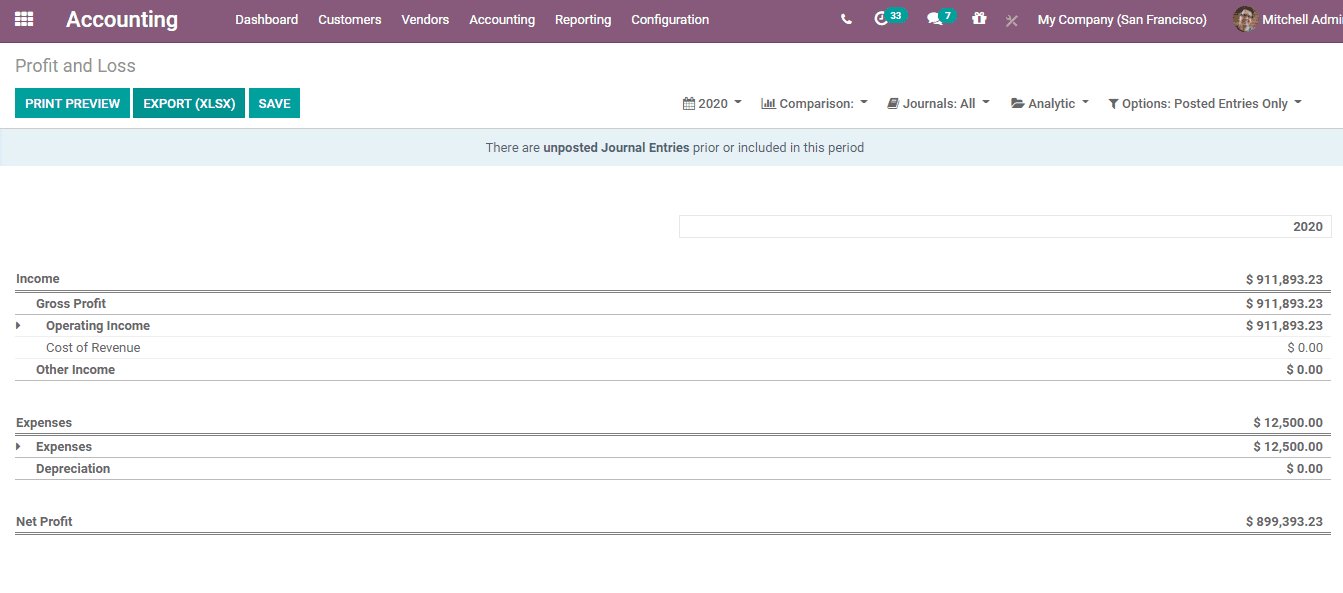Click the phone call icon

pyautogui.click(x=846, y=19)
